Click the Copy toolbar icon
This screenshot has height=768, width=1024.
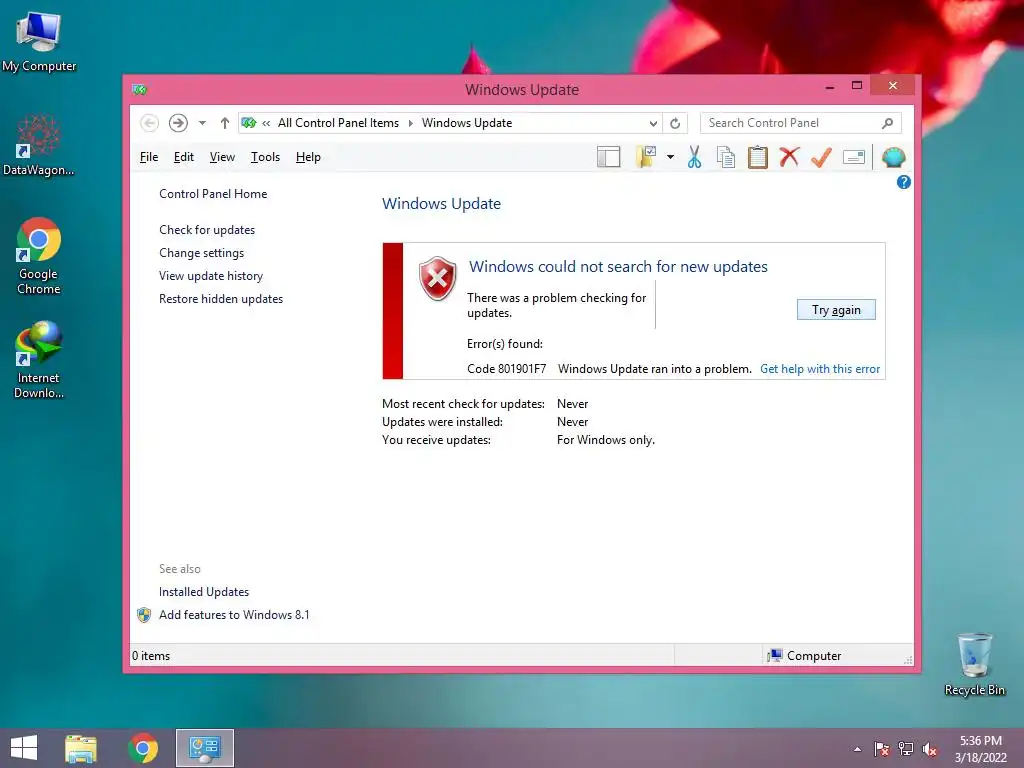[726, 157]
